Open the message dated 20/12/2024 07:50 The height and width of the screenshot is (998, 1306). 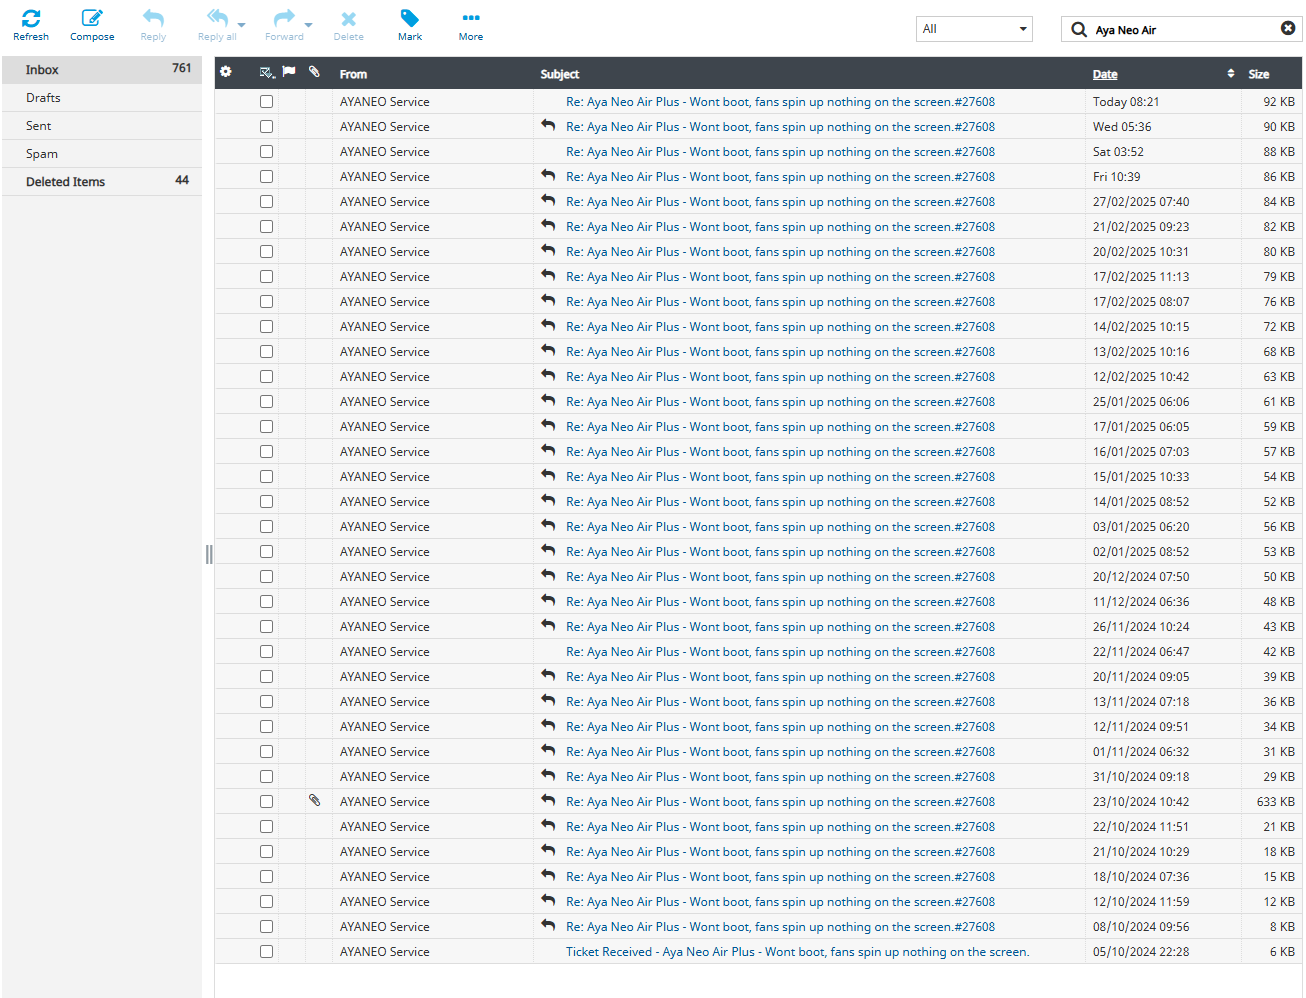pos(780,576)
